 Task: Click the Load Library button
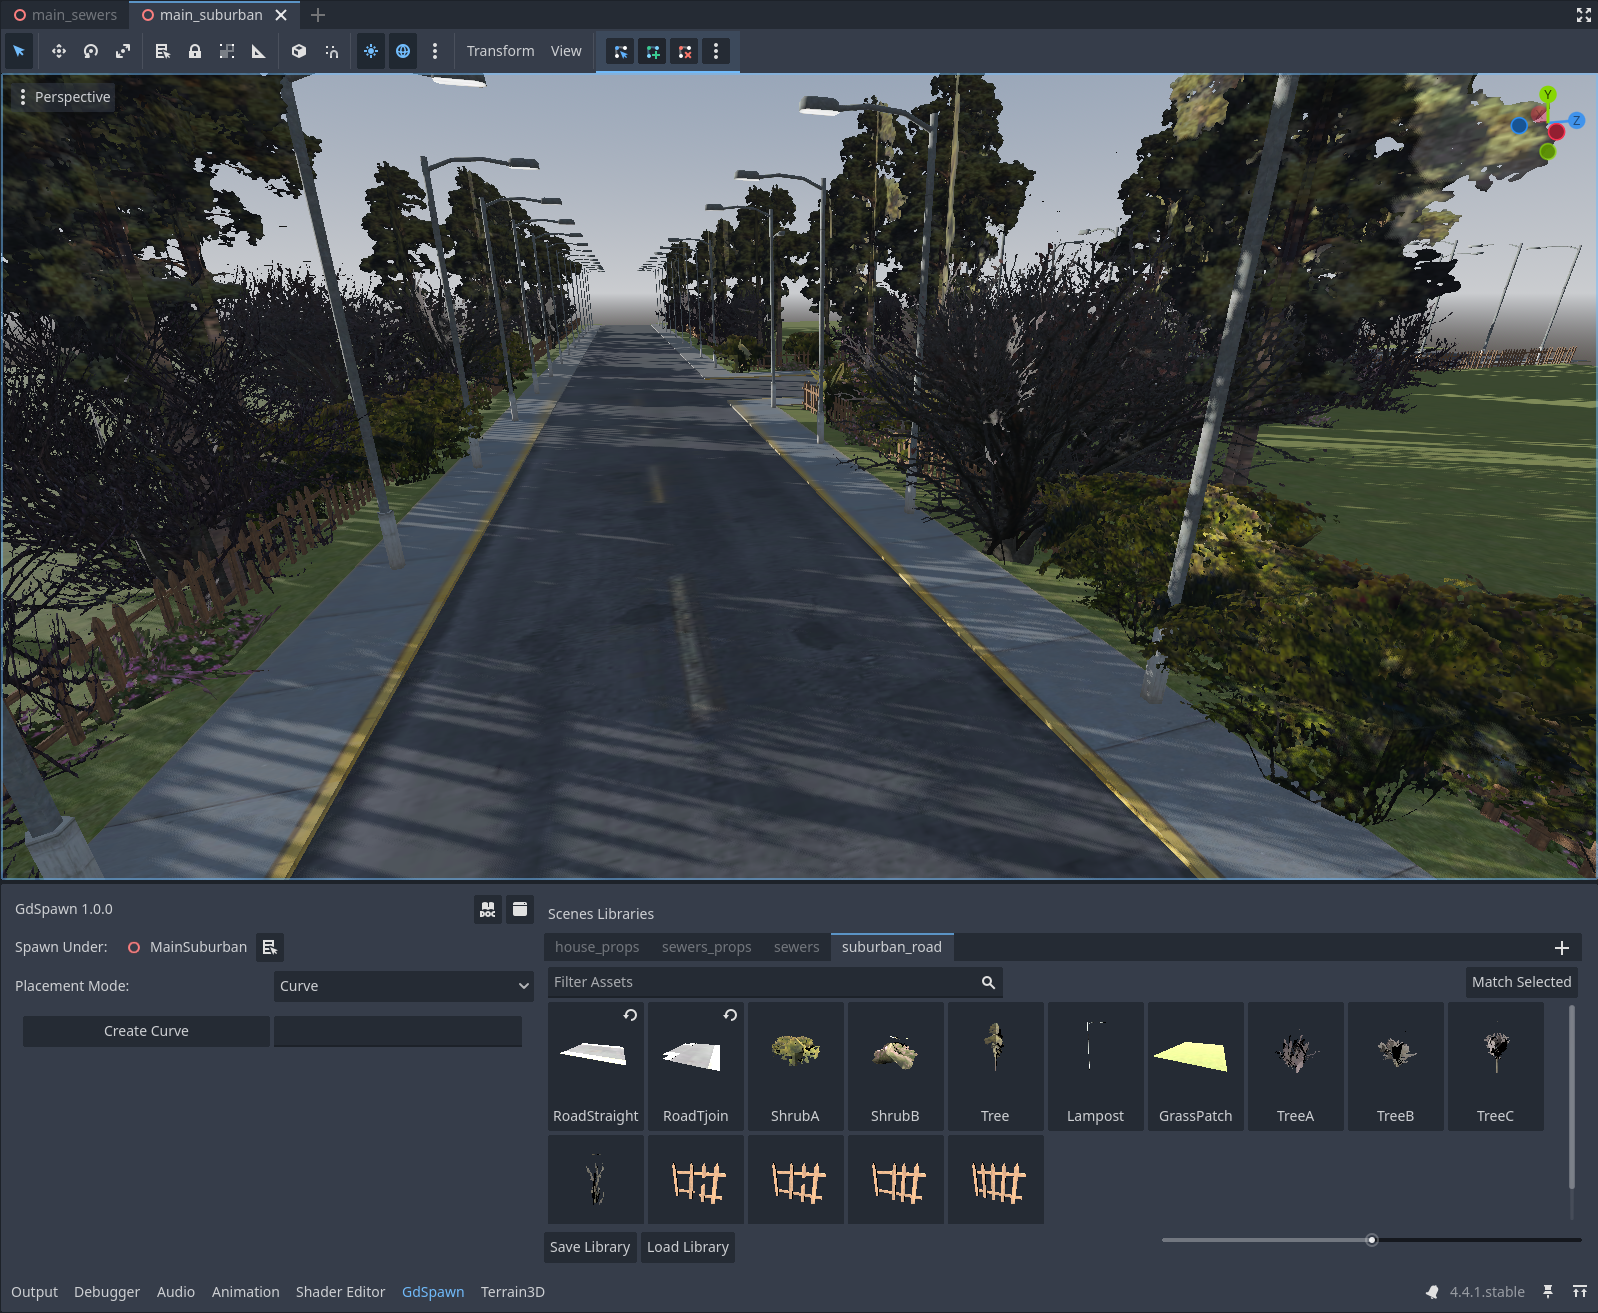[x=688, y=1247]
